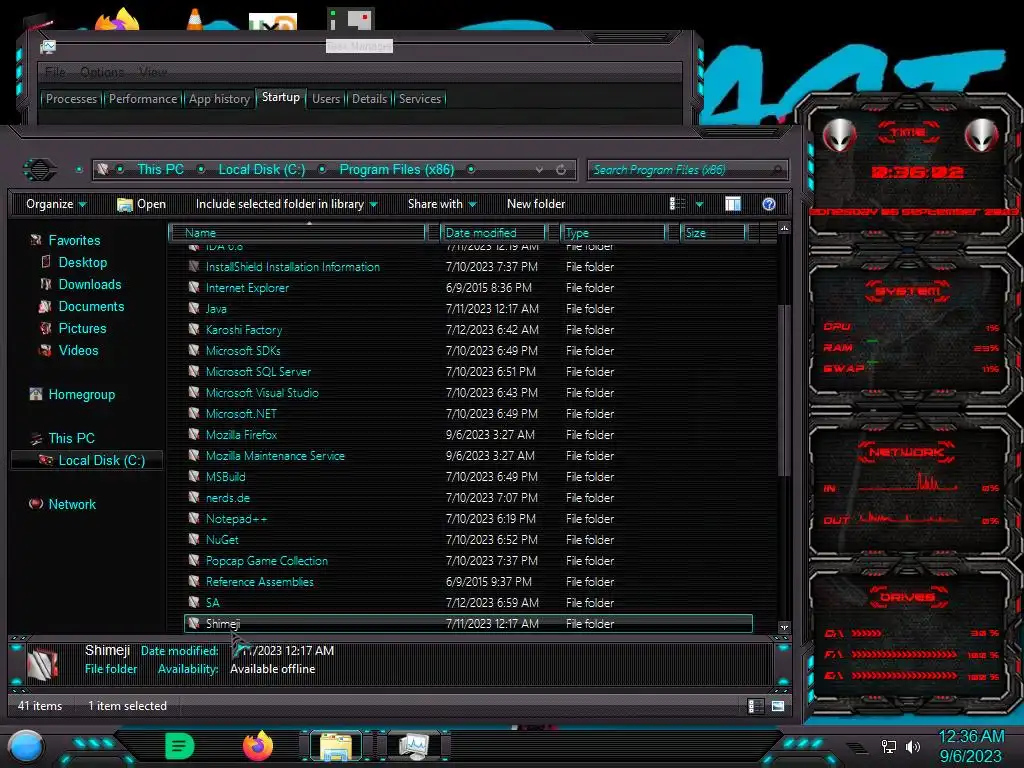Open Documents in the navigation pane

coord(91,306)
